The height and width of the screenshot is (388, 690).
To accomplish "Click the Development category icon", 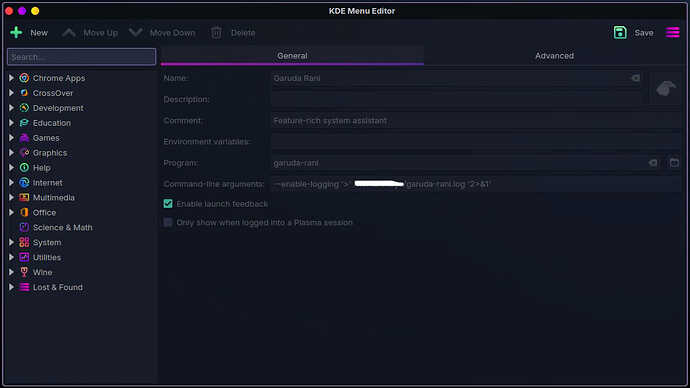I will tap(24, 108).
